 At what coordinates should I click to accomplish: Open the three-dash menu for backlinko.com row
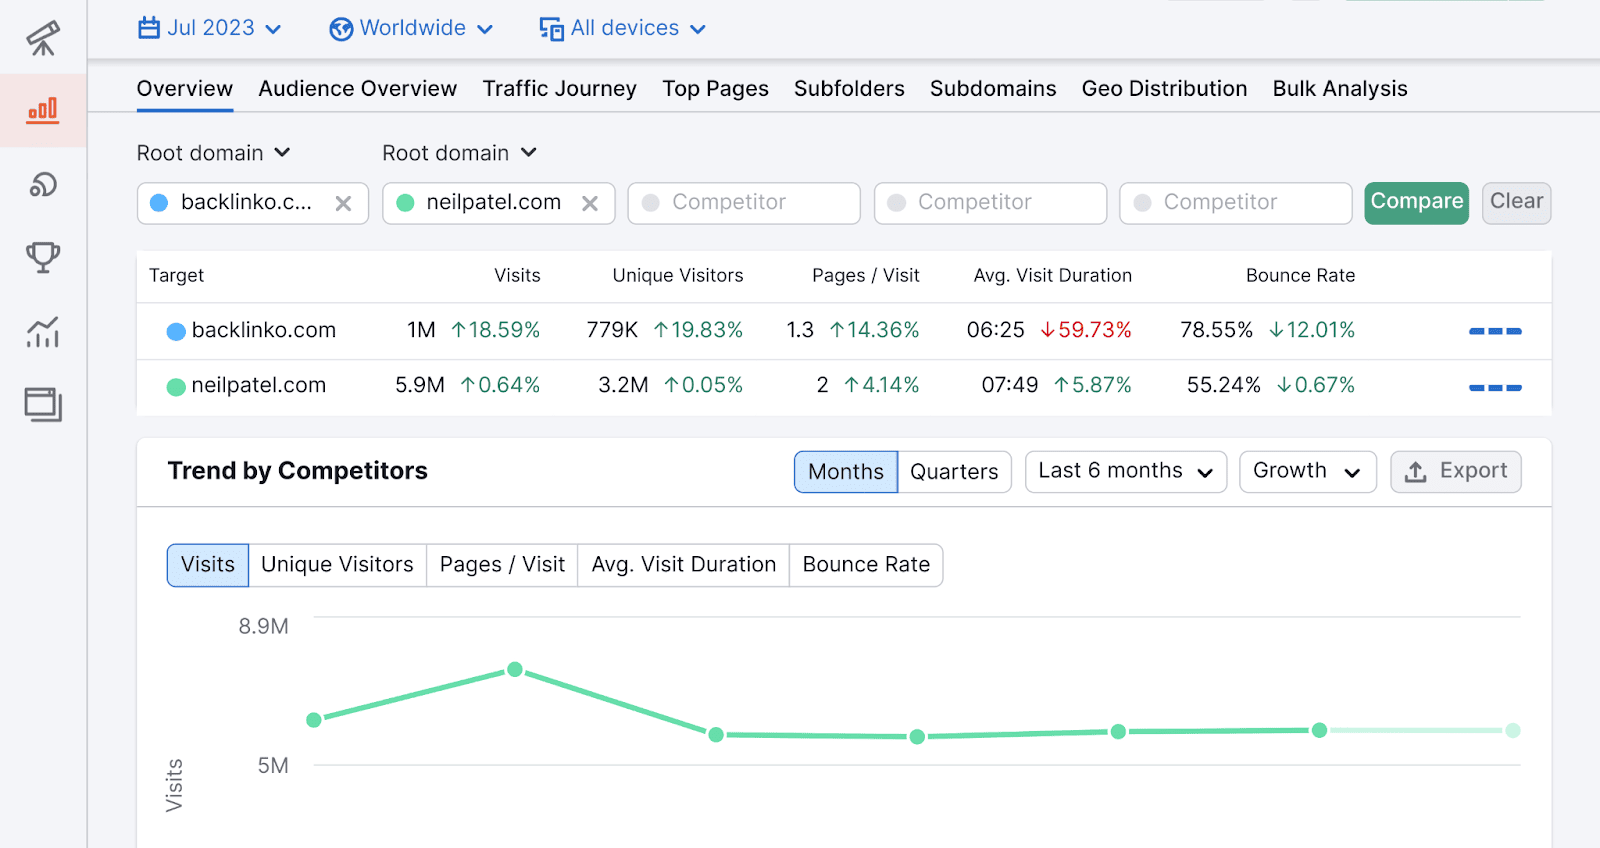click(1495, 331)
